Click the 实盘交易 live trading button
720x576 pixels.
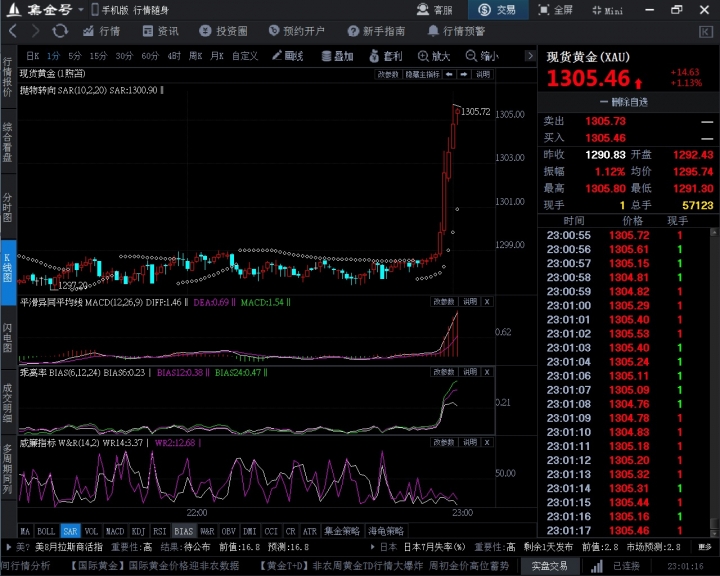click(548, 566)
